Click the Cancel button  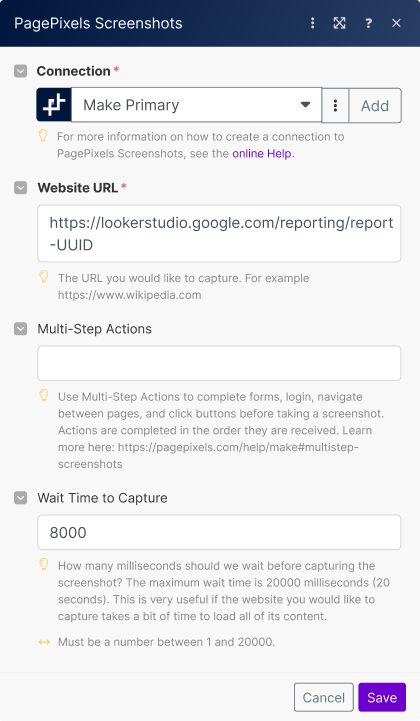tap(324, 698)
